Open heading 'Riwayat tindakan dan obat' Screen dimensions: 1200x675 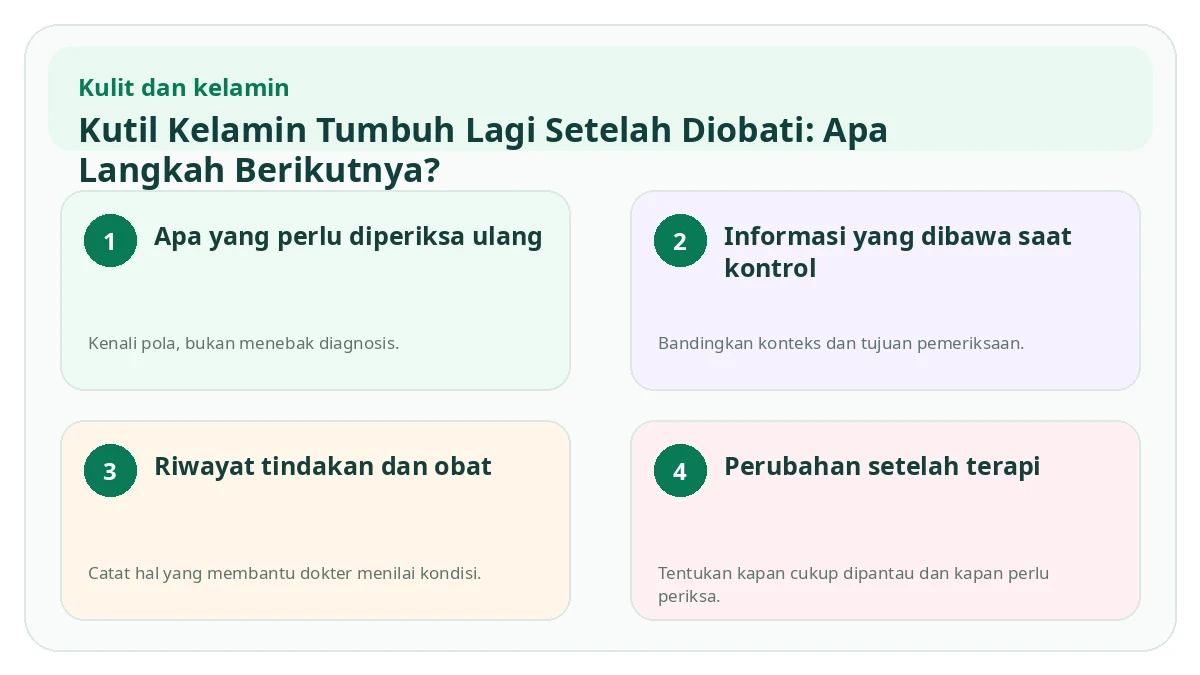(323, 466)
